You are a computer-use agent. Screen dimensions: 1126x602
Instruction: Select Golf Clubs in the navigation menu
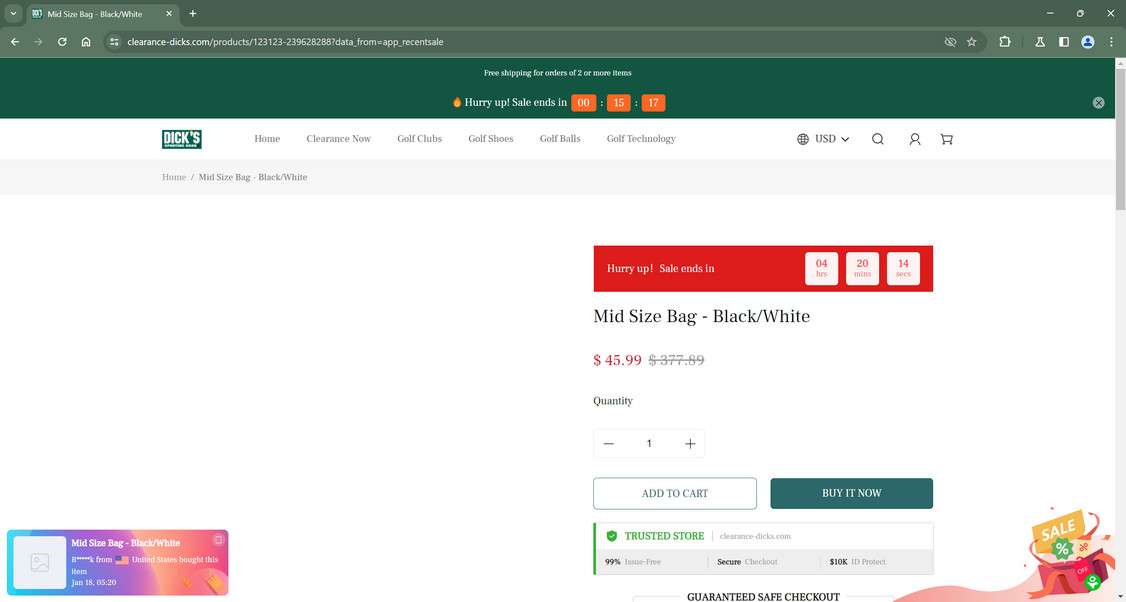(419, 139)
